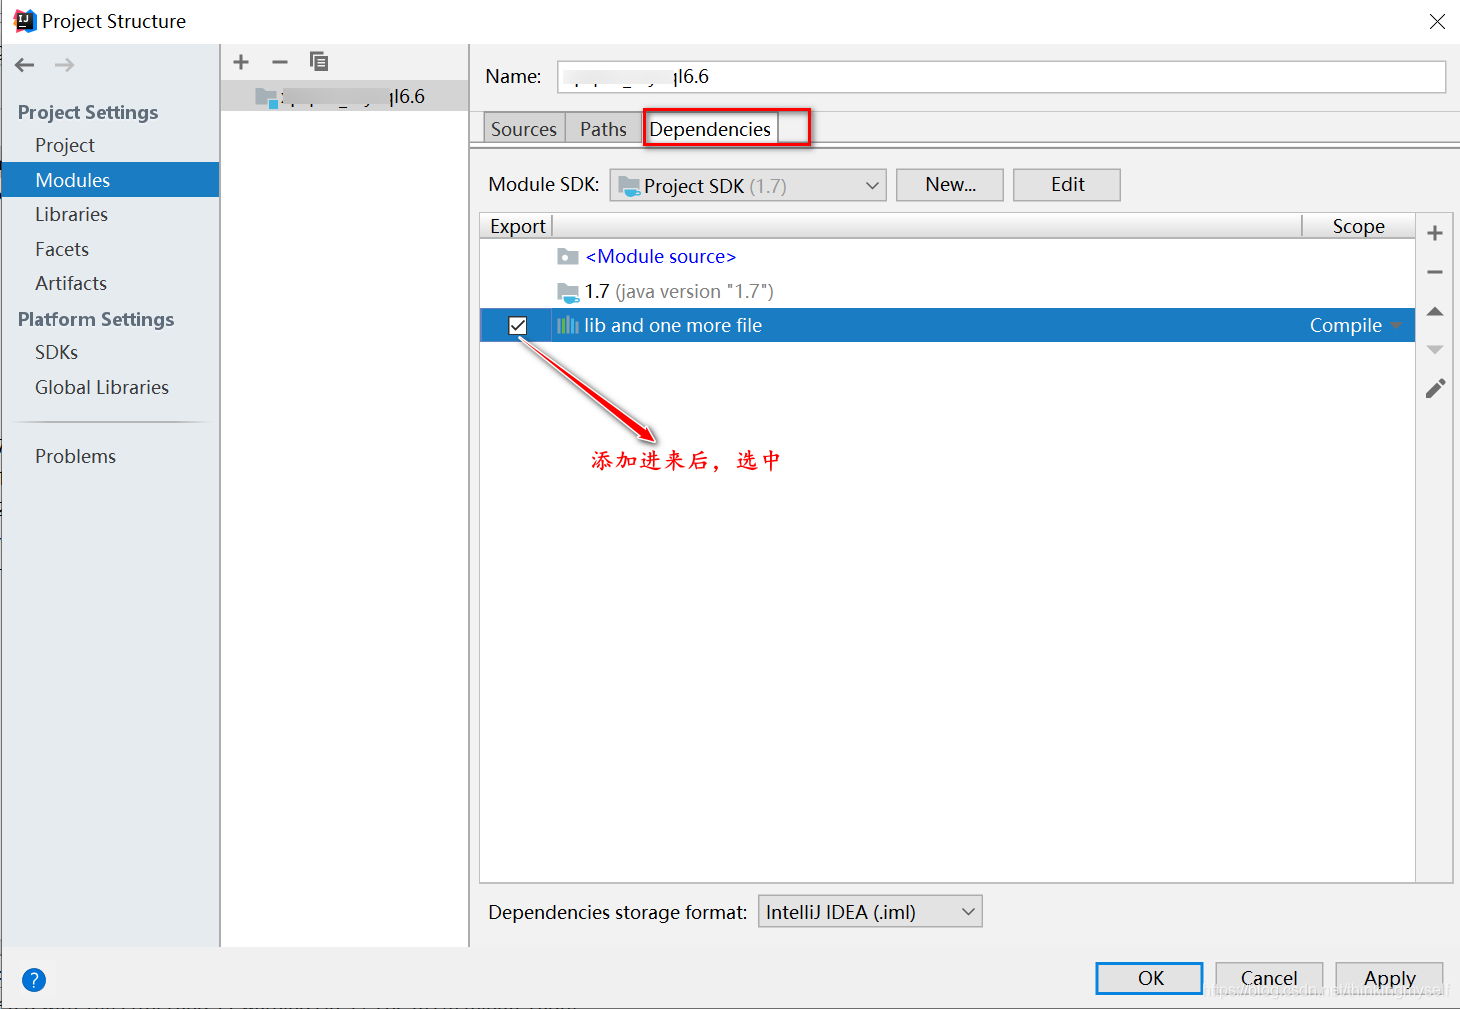
Task: Switch to the Dependencies tab
Action: 710,129
